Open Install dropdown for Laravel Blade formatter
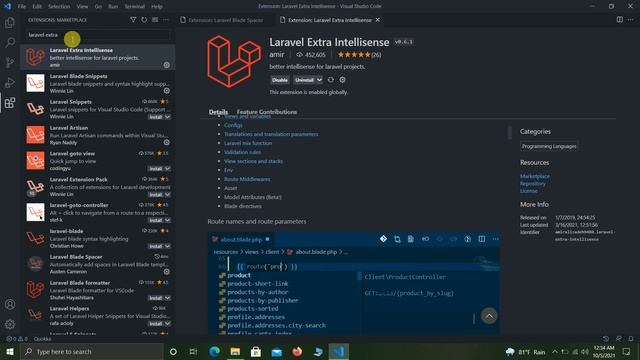Viewport: 640px width, 360px height. pos(168,298)
